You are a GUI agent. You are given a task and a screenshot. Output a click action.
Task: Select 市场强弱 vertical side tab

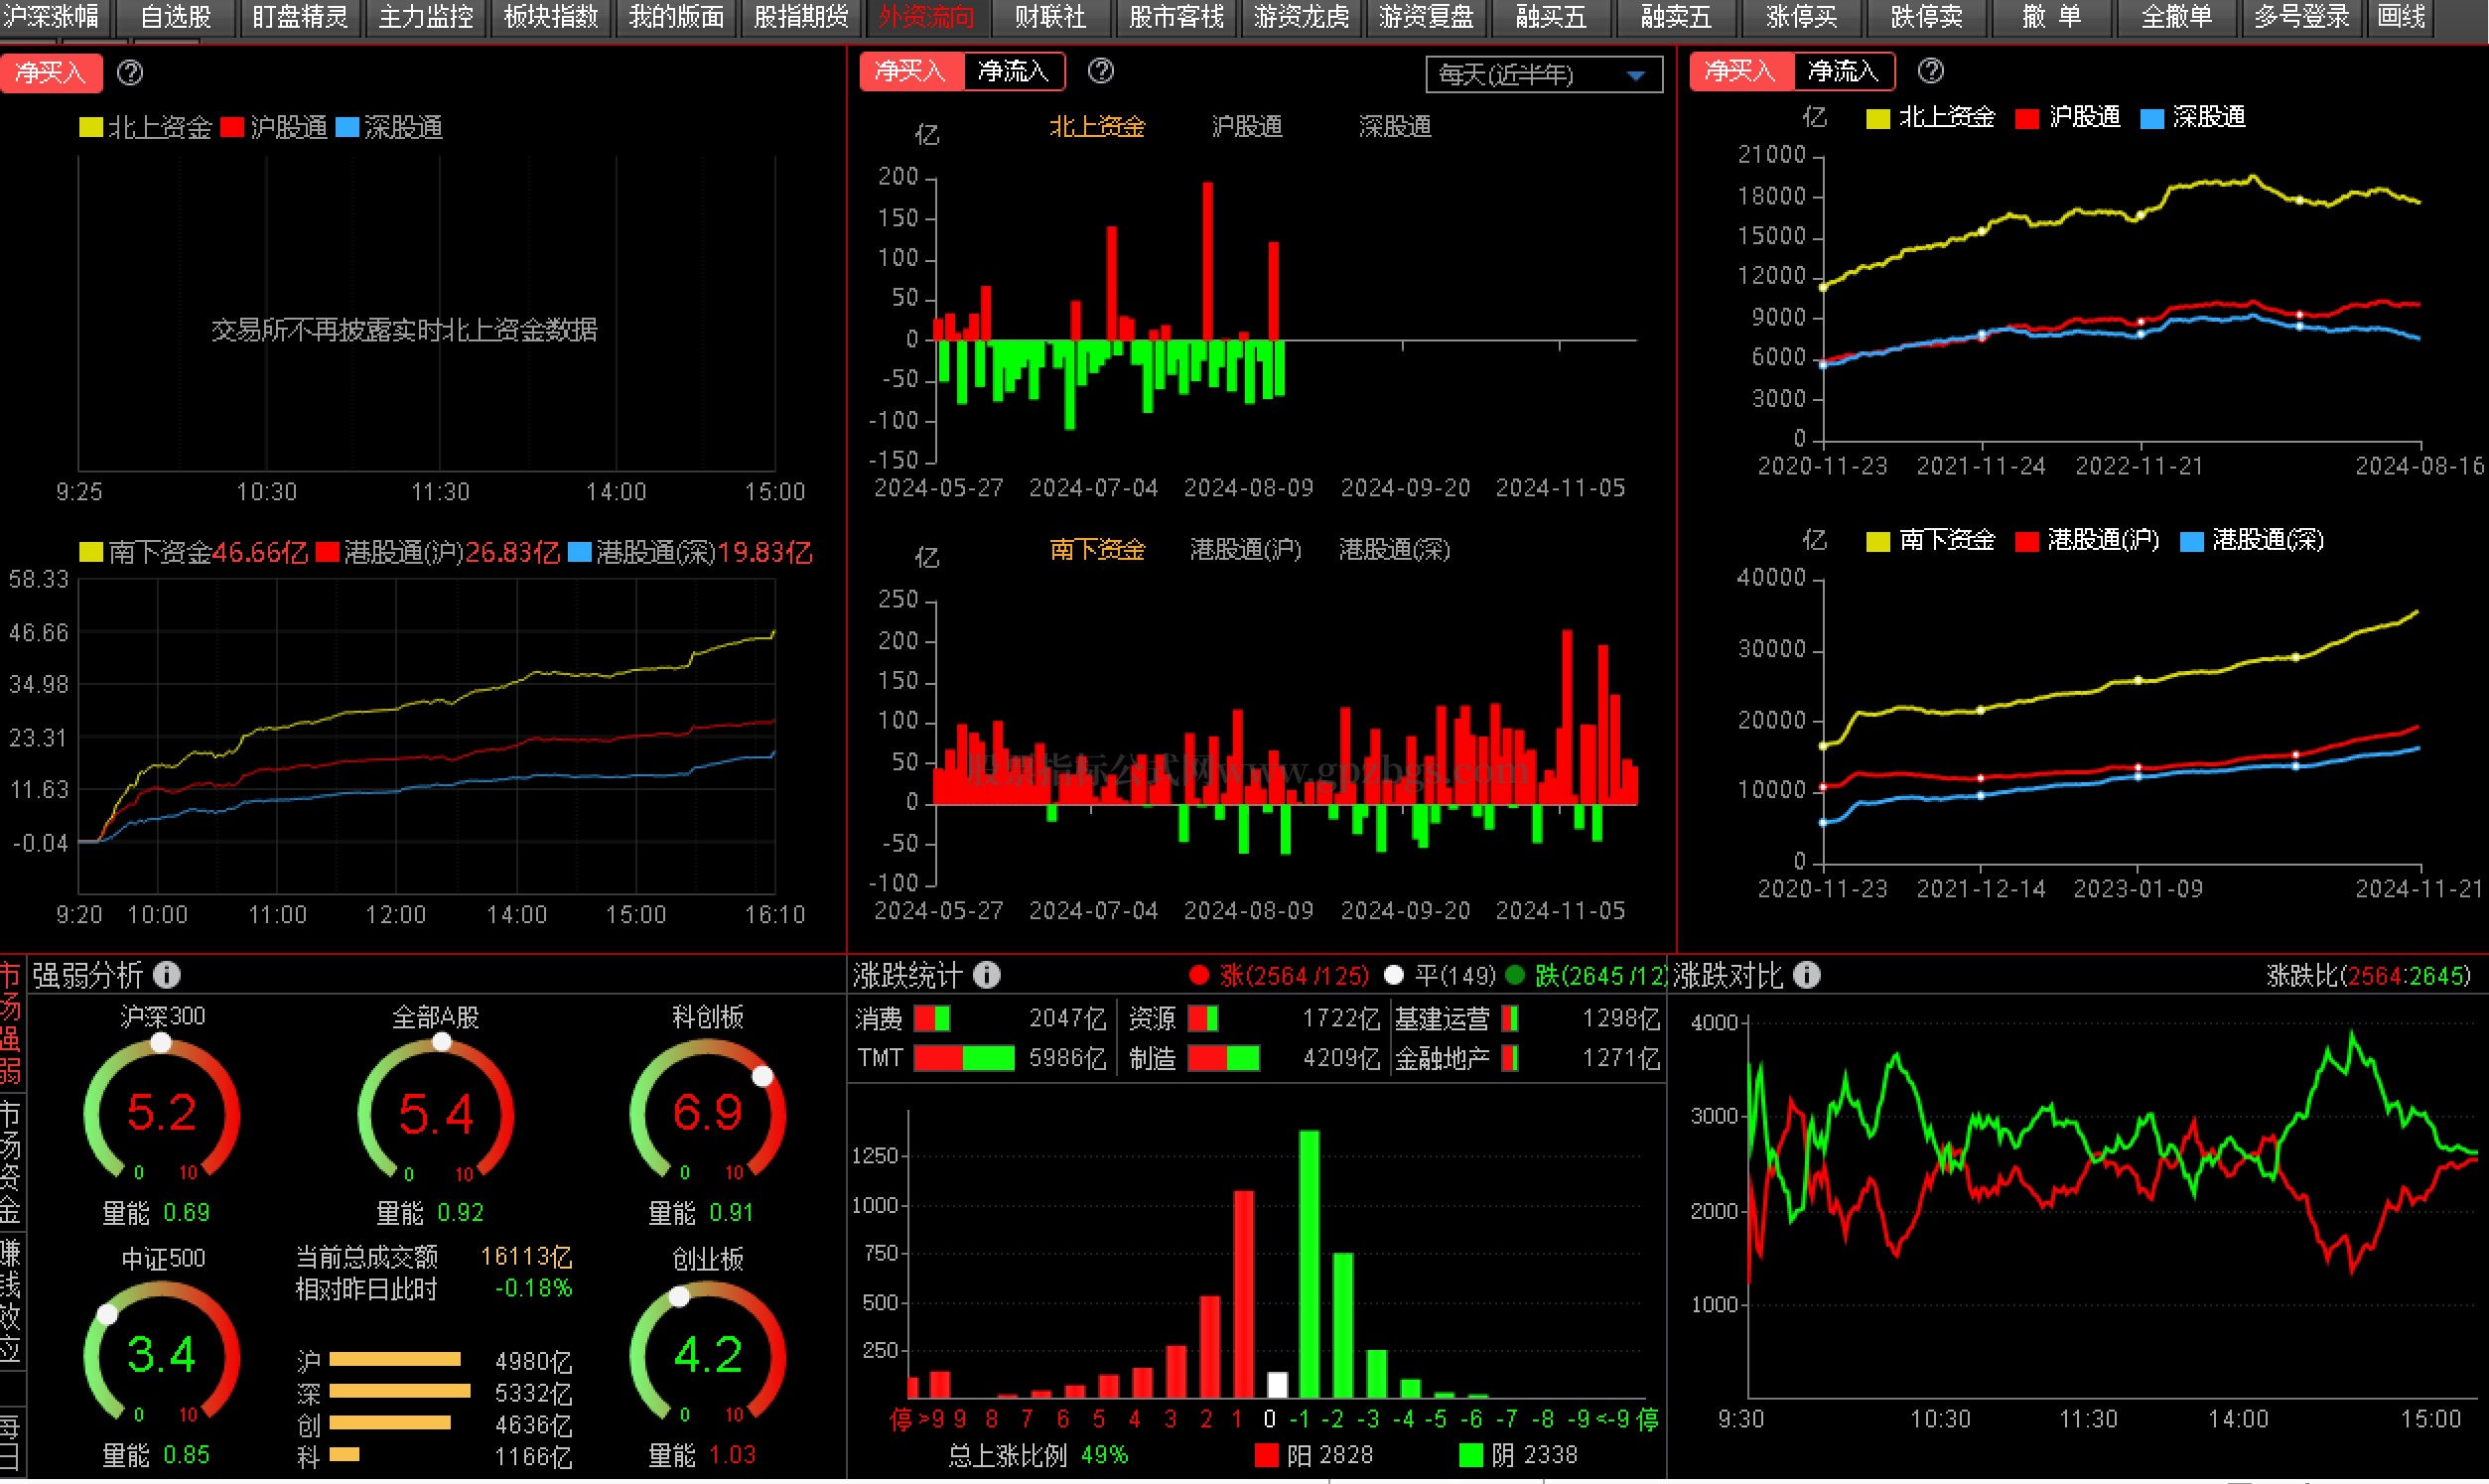10,1023
